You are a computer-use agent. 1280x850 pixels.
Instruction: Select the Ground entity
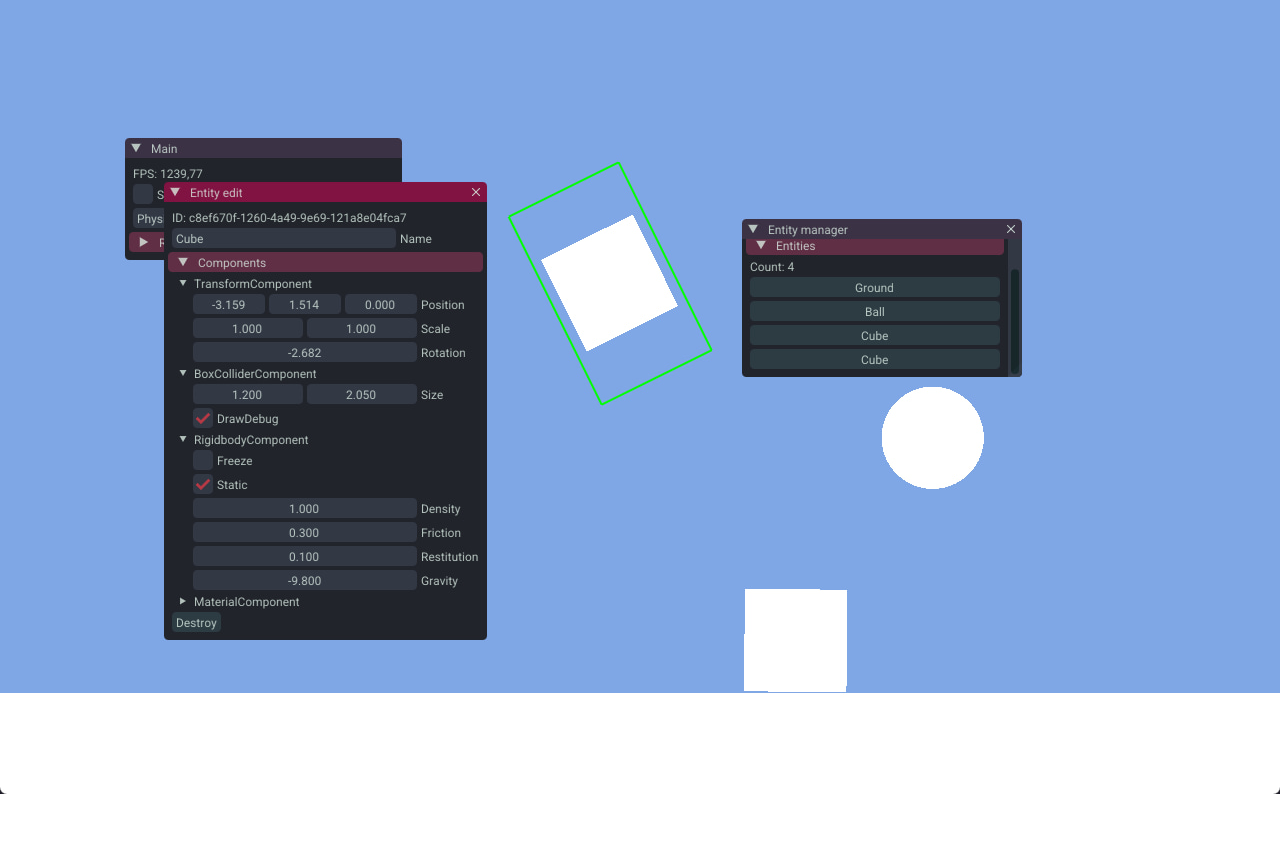click(x=875, y=287)
